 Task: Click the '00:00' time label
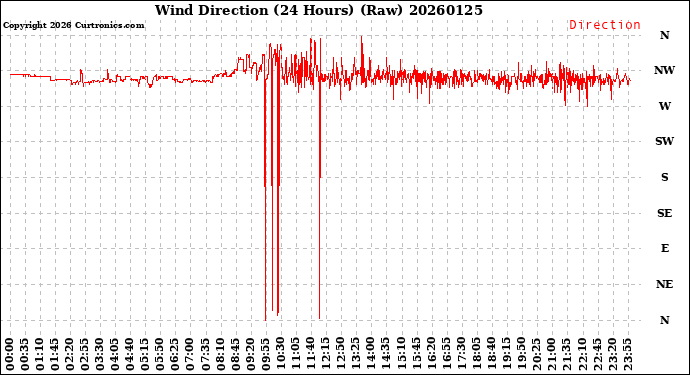click(10, 354)
